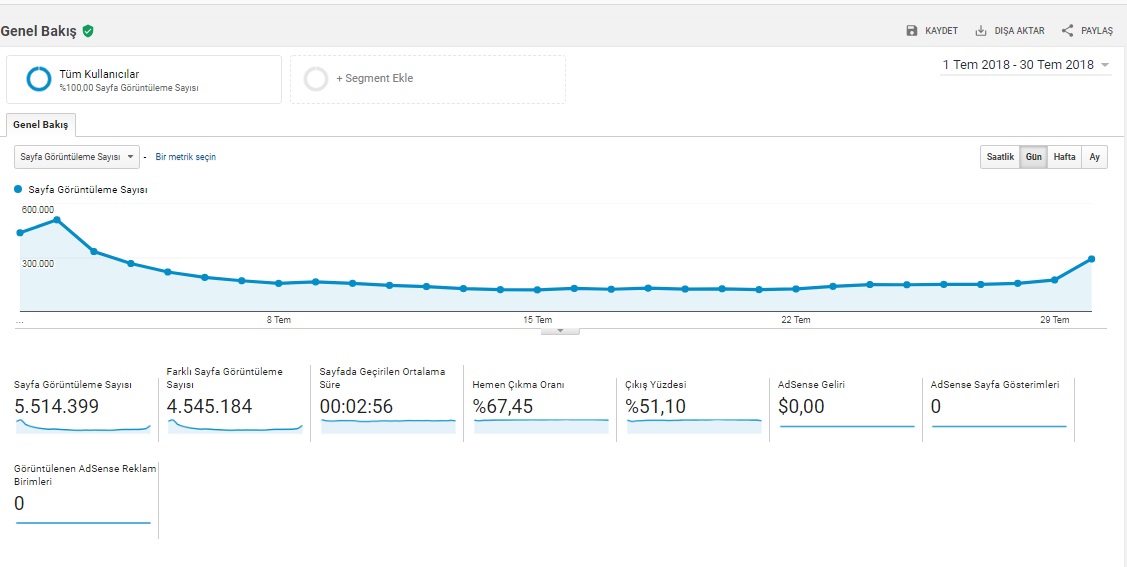The image size is (1127, 567).
Task: Click the share (Paylaş) icon
Action: point(1067,31)
